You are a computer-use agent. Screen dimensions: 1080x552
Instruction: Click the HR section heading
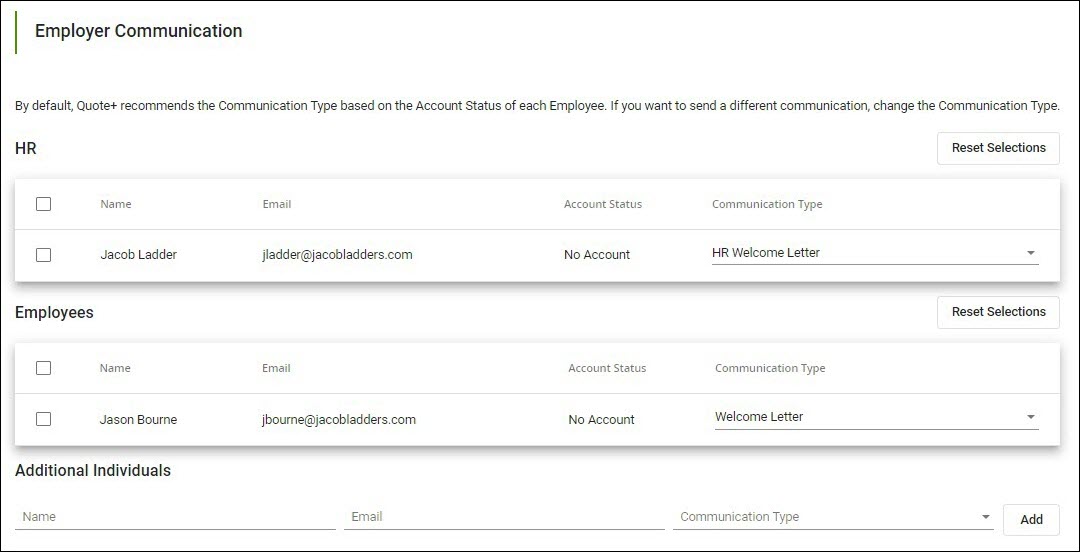click(x=25, y=148)
